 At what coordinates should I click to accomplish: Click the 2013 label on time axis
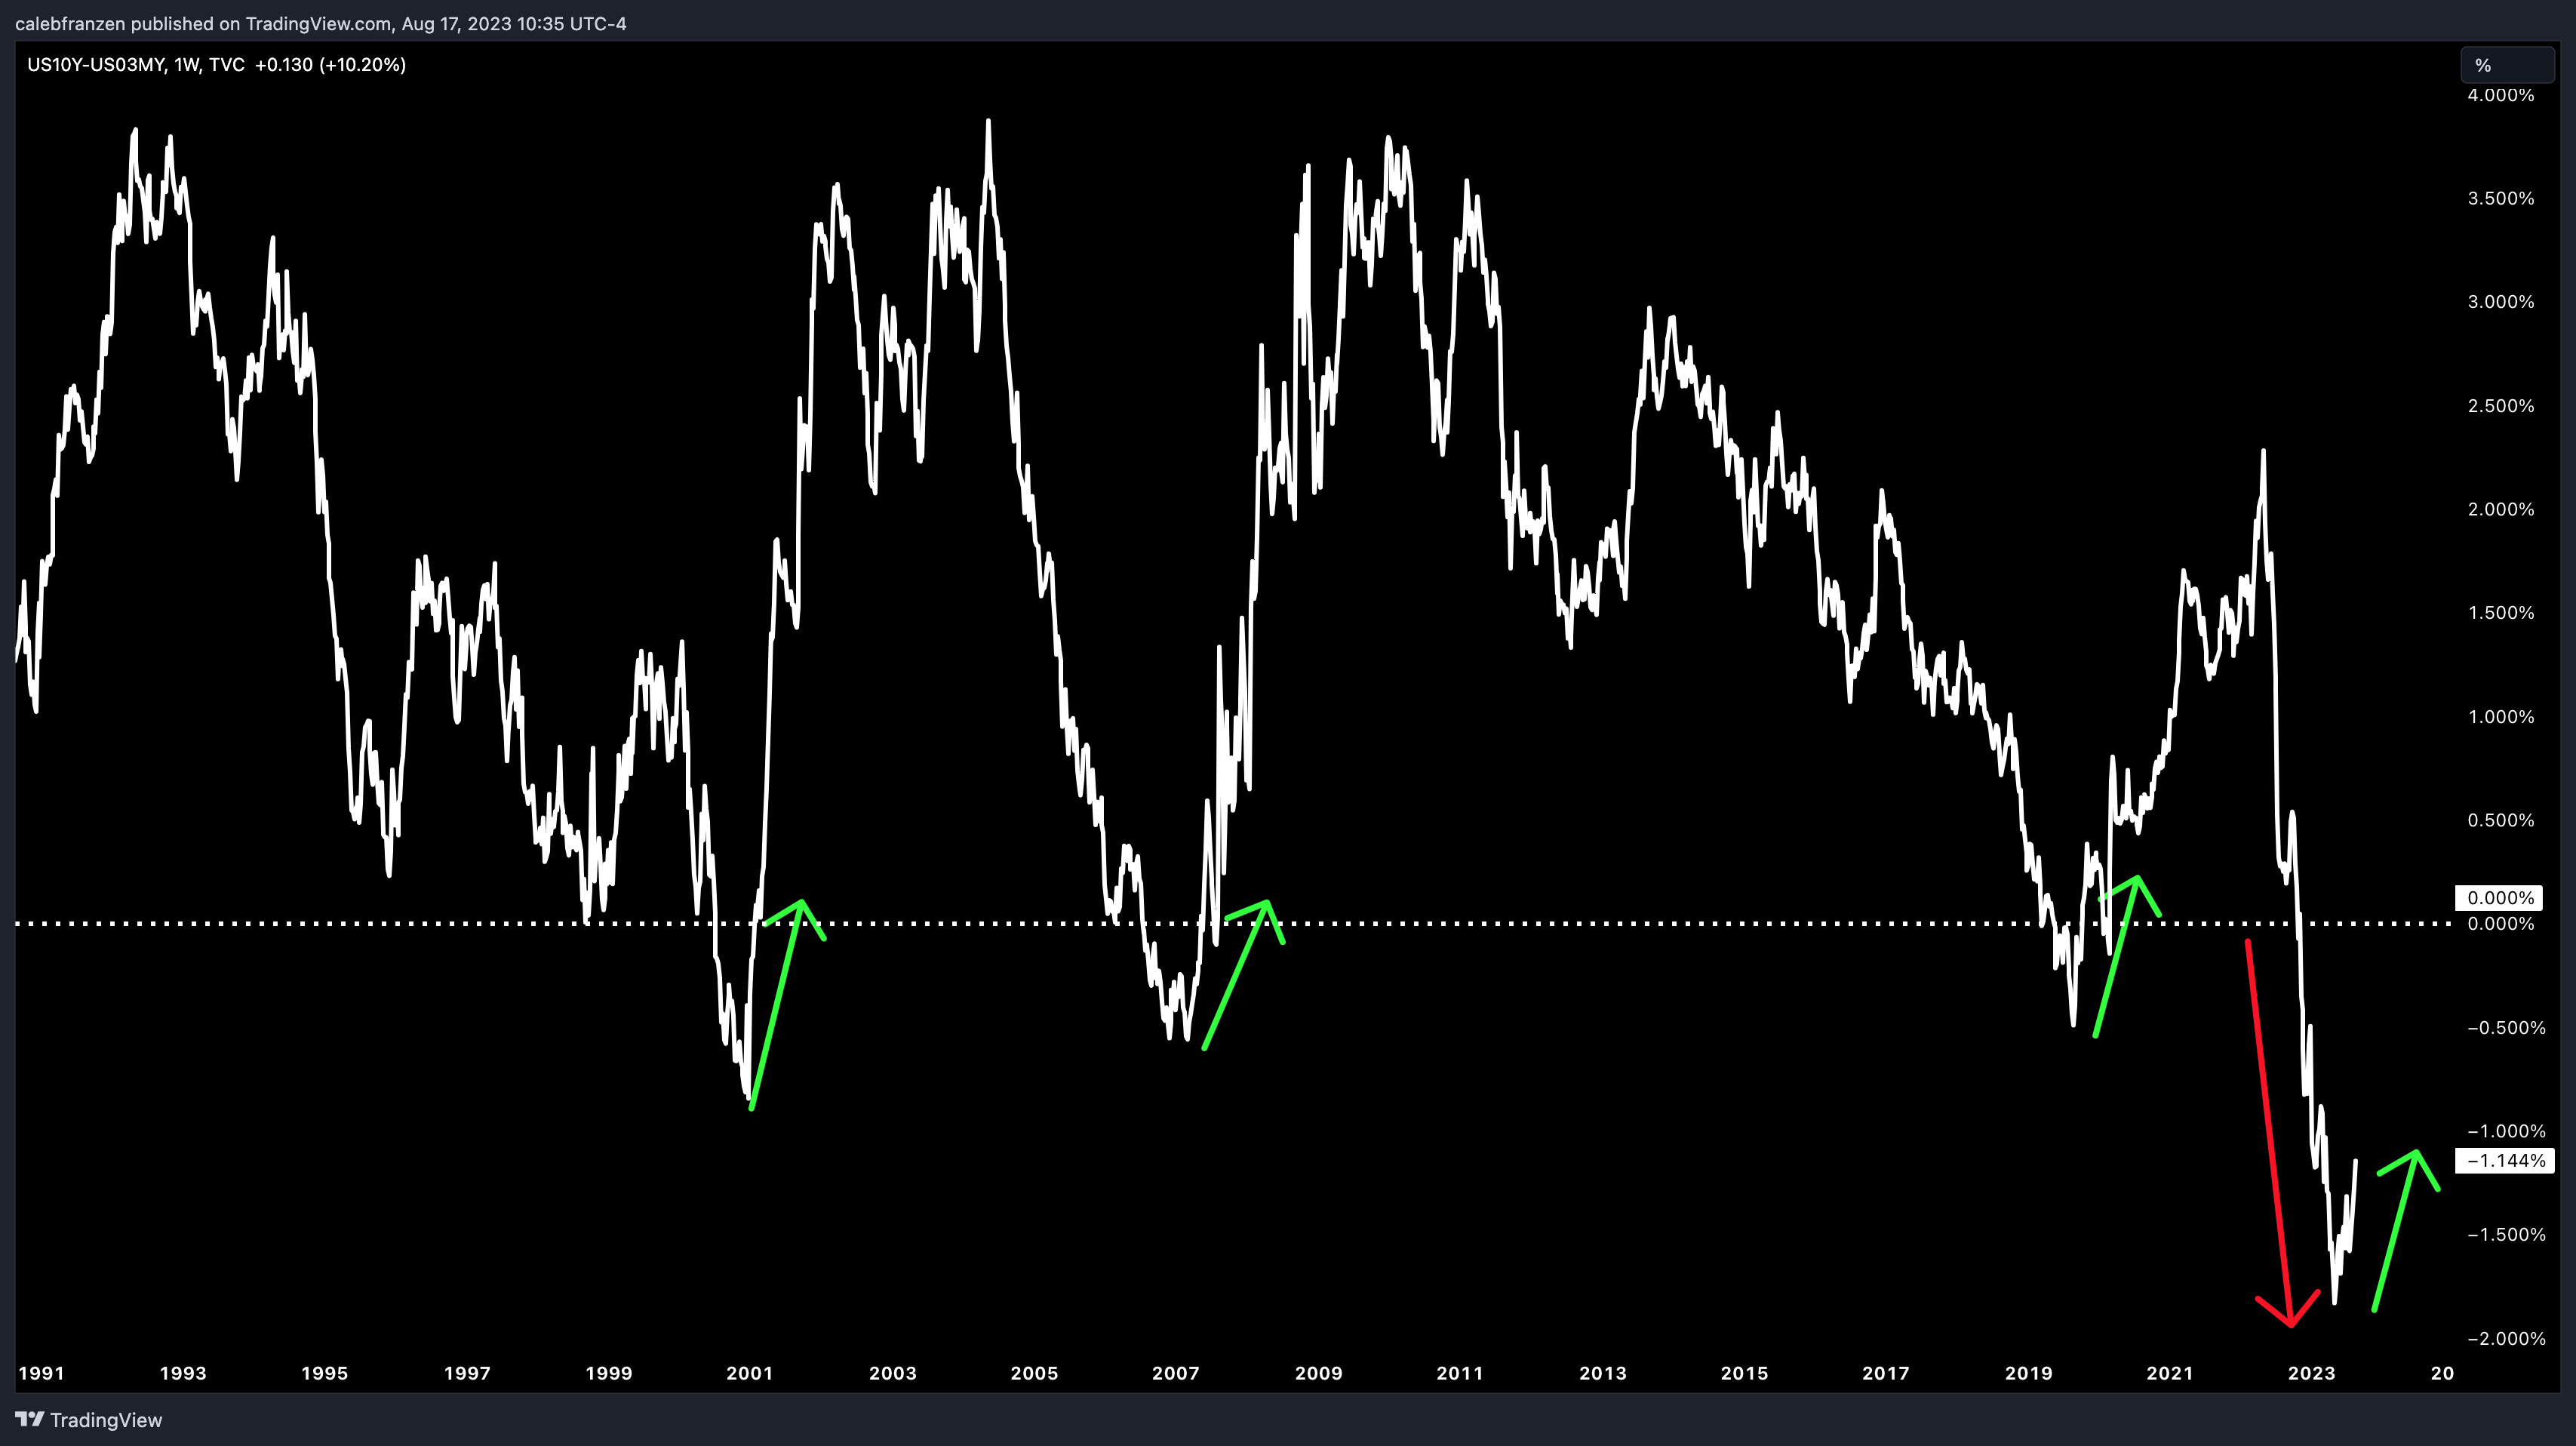[x=1603, y=1373]
